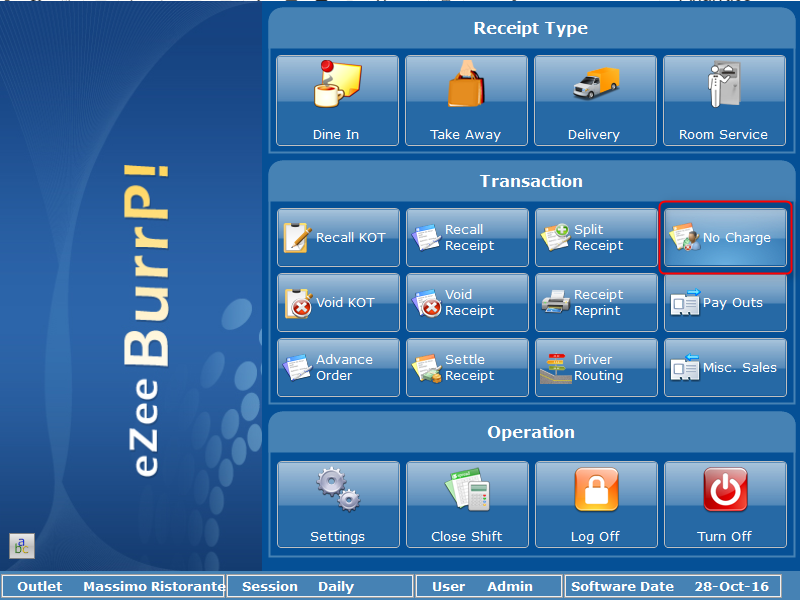Click the Operation section header
Viewport: 800px width, 600px height.
(x=531, y=433)
